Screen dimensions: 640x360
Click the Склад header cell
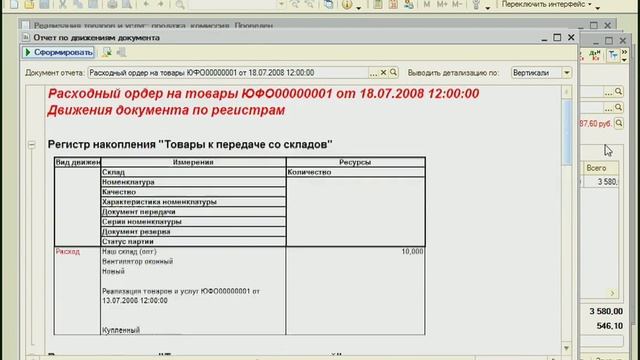click(x=193, y=172)
